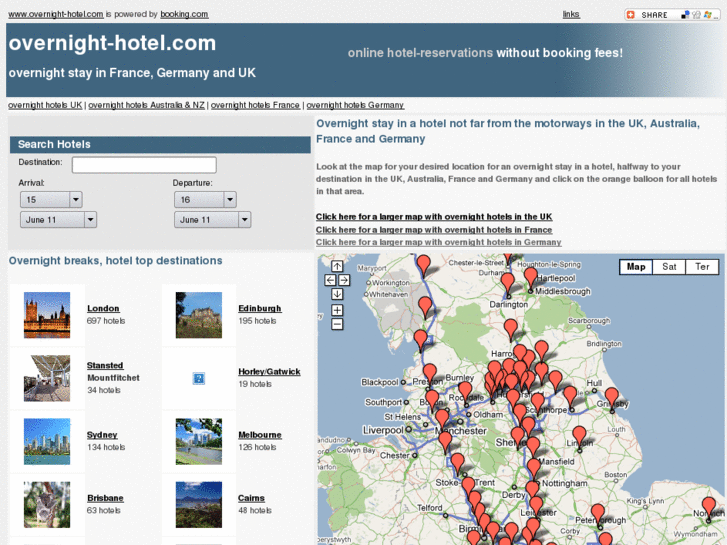Viewport: 727px width, 545px height.
Task: Open Melbourne hotels link
Action: click(x=260, y=435)
